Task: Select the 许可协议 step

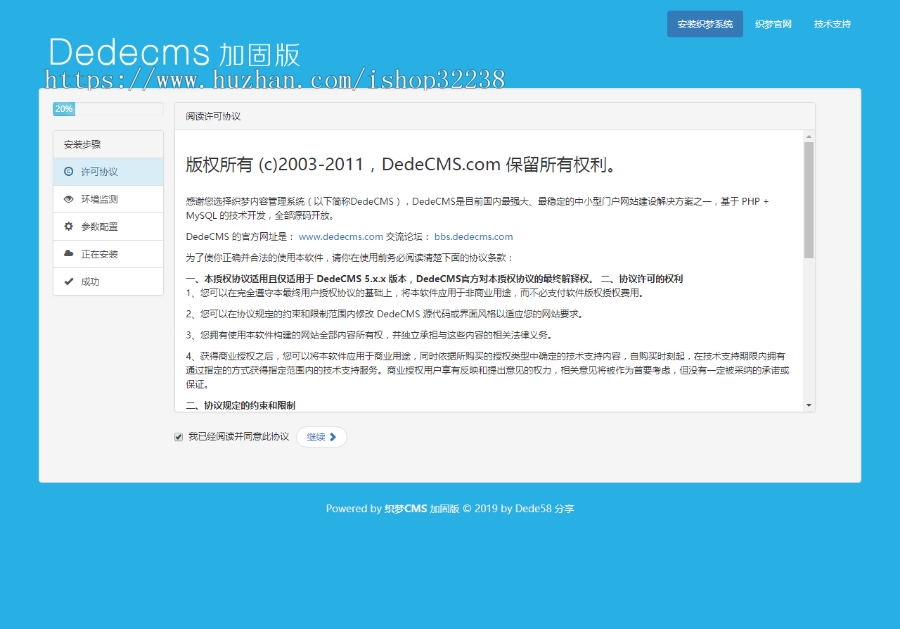Action: (108, 172)
